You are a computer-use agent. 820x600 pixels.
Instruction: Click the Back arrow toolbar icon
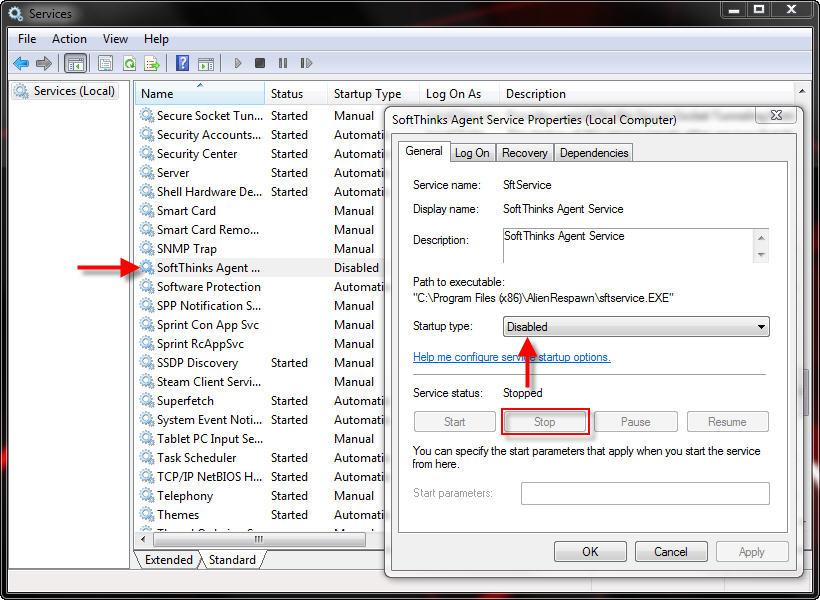21,63
